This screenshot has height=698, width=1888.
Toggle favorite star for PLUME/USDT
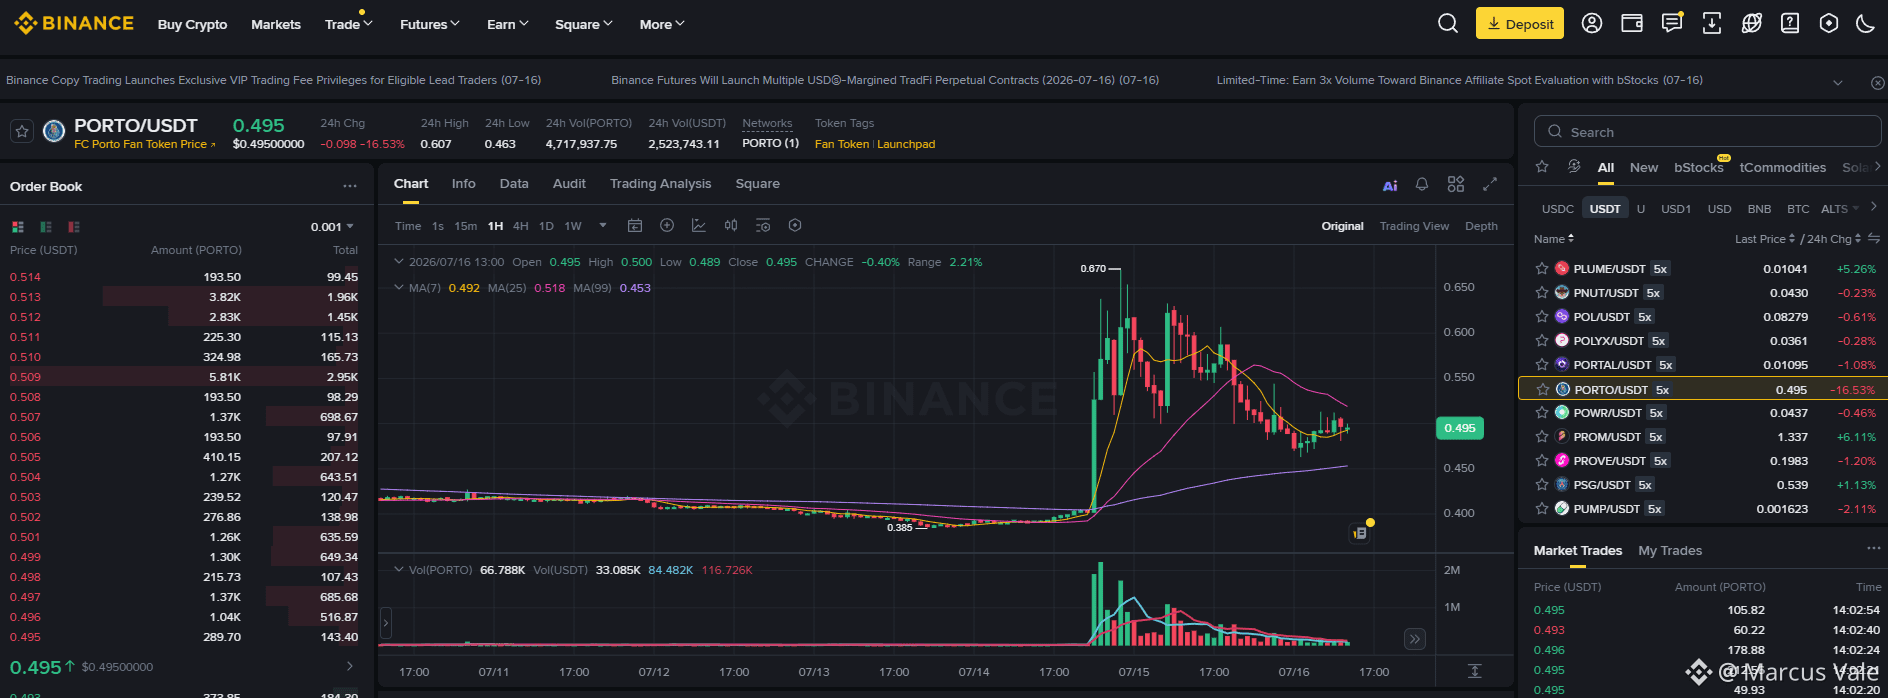point(1542,269)
